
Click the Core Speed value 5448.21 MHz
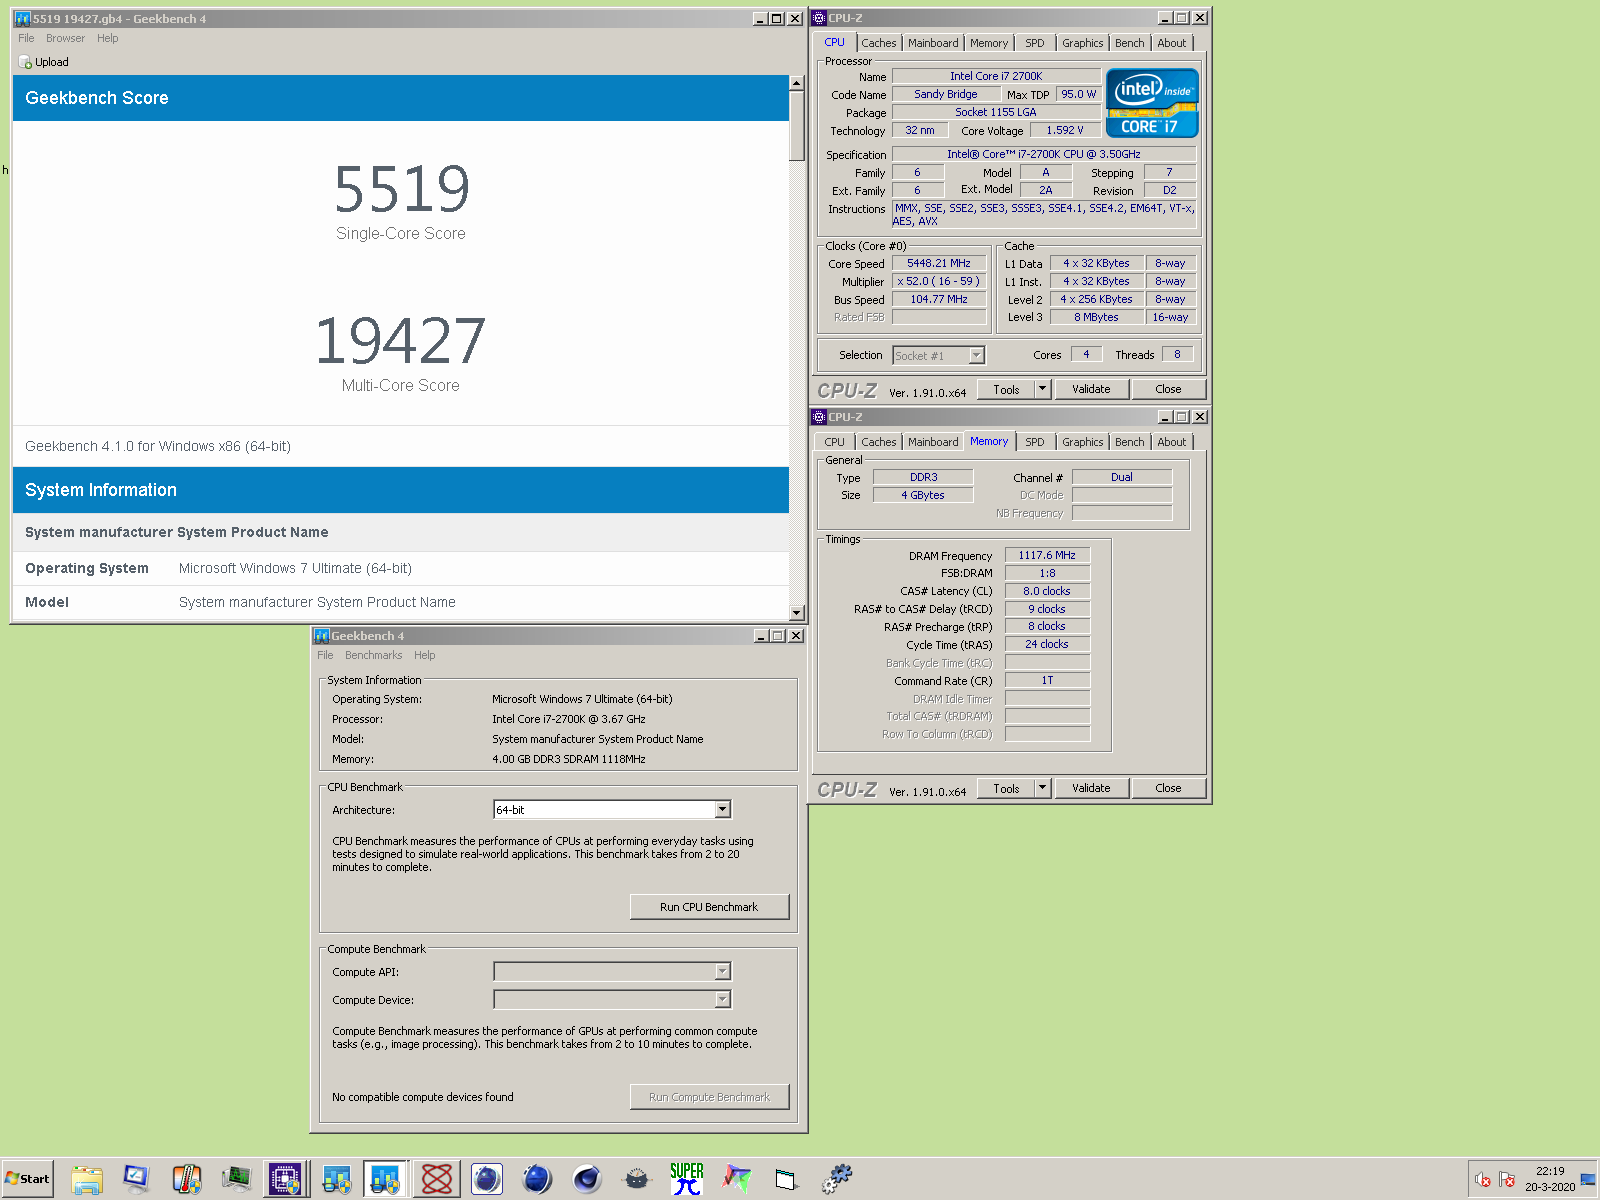tap(939, 264)
